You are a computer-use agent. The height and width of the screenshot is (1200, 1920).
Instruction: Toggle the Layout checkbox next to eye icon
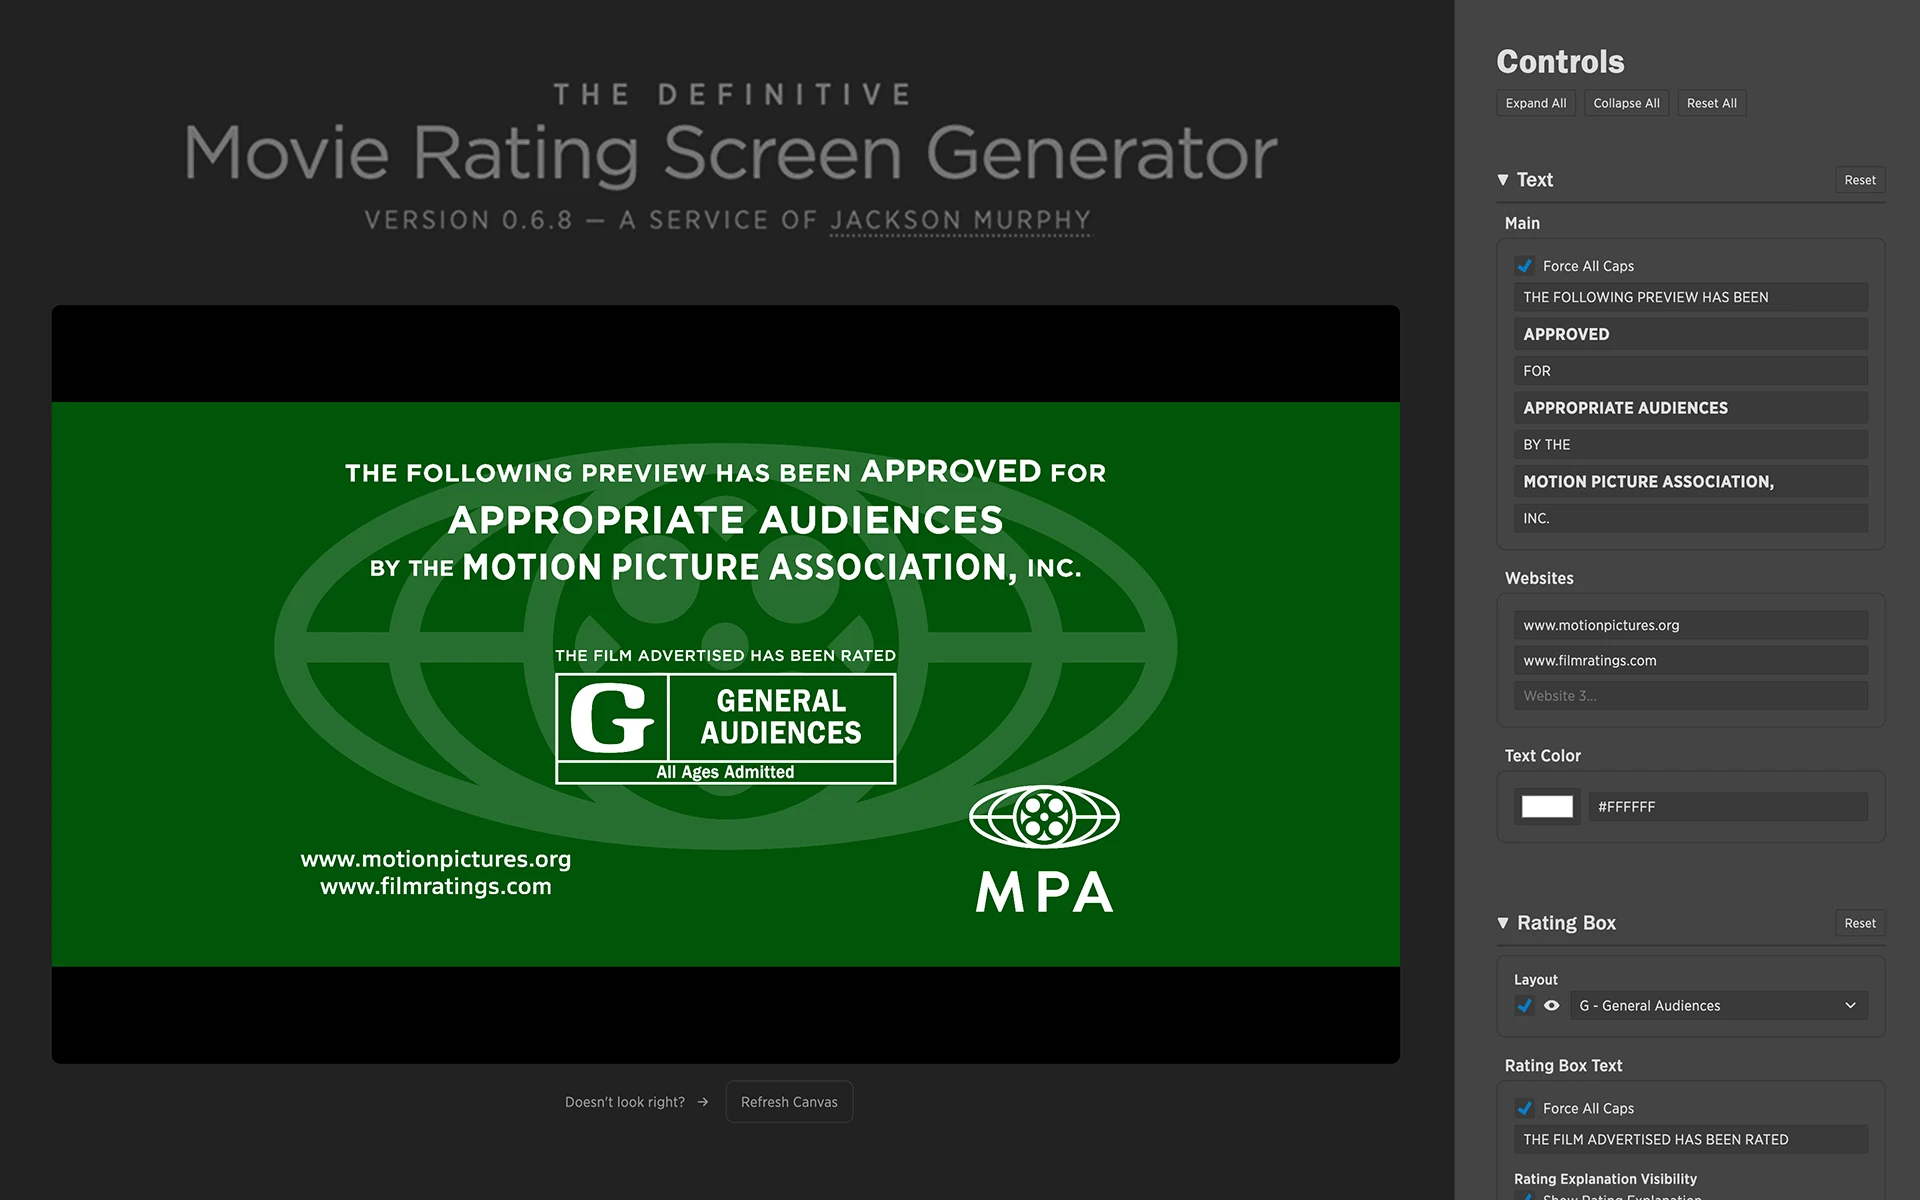click(x=1525, y=1006)
